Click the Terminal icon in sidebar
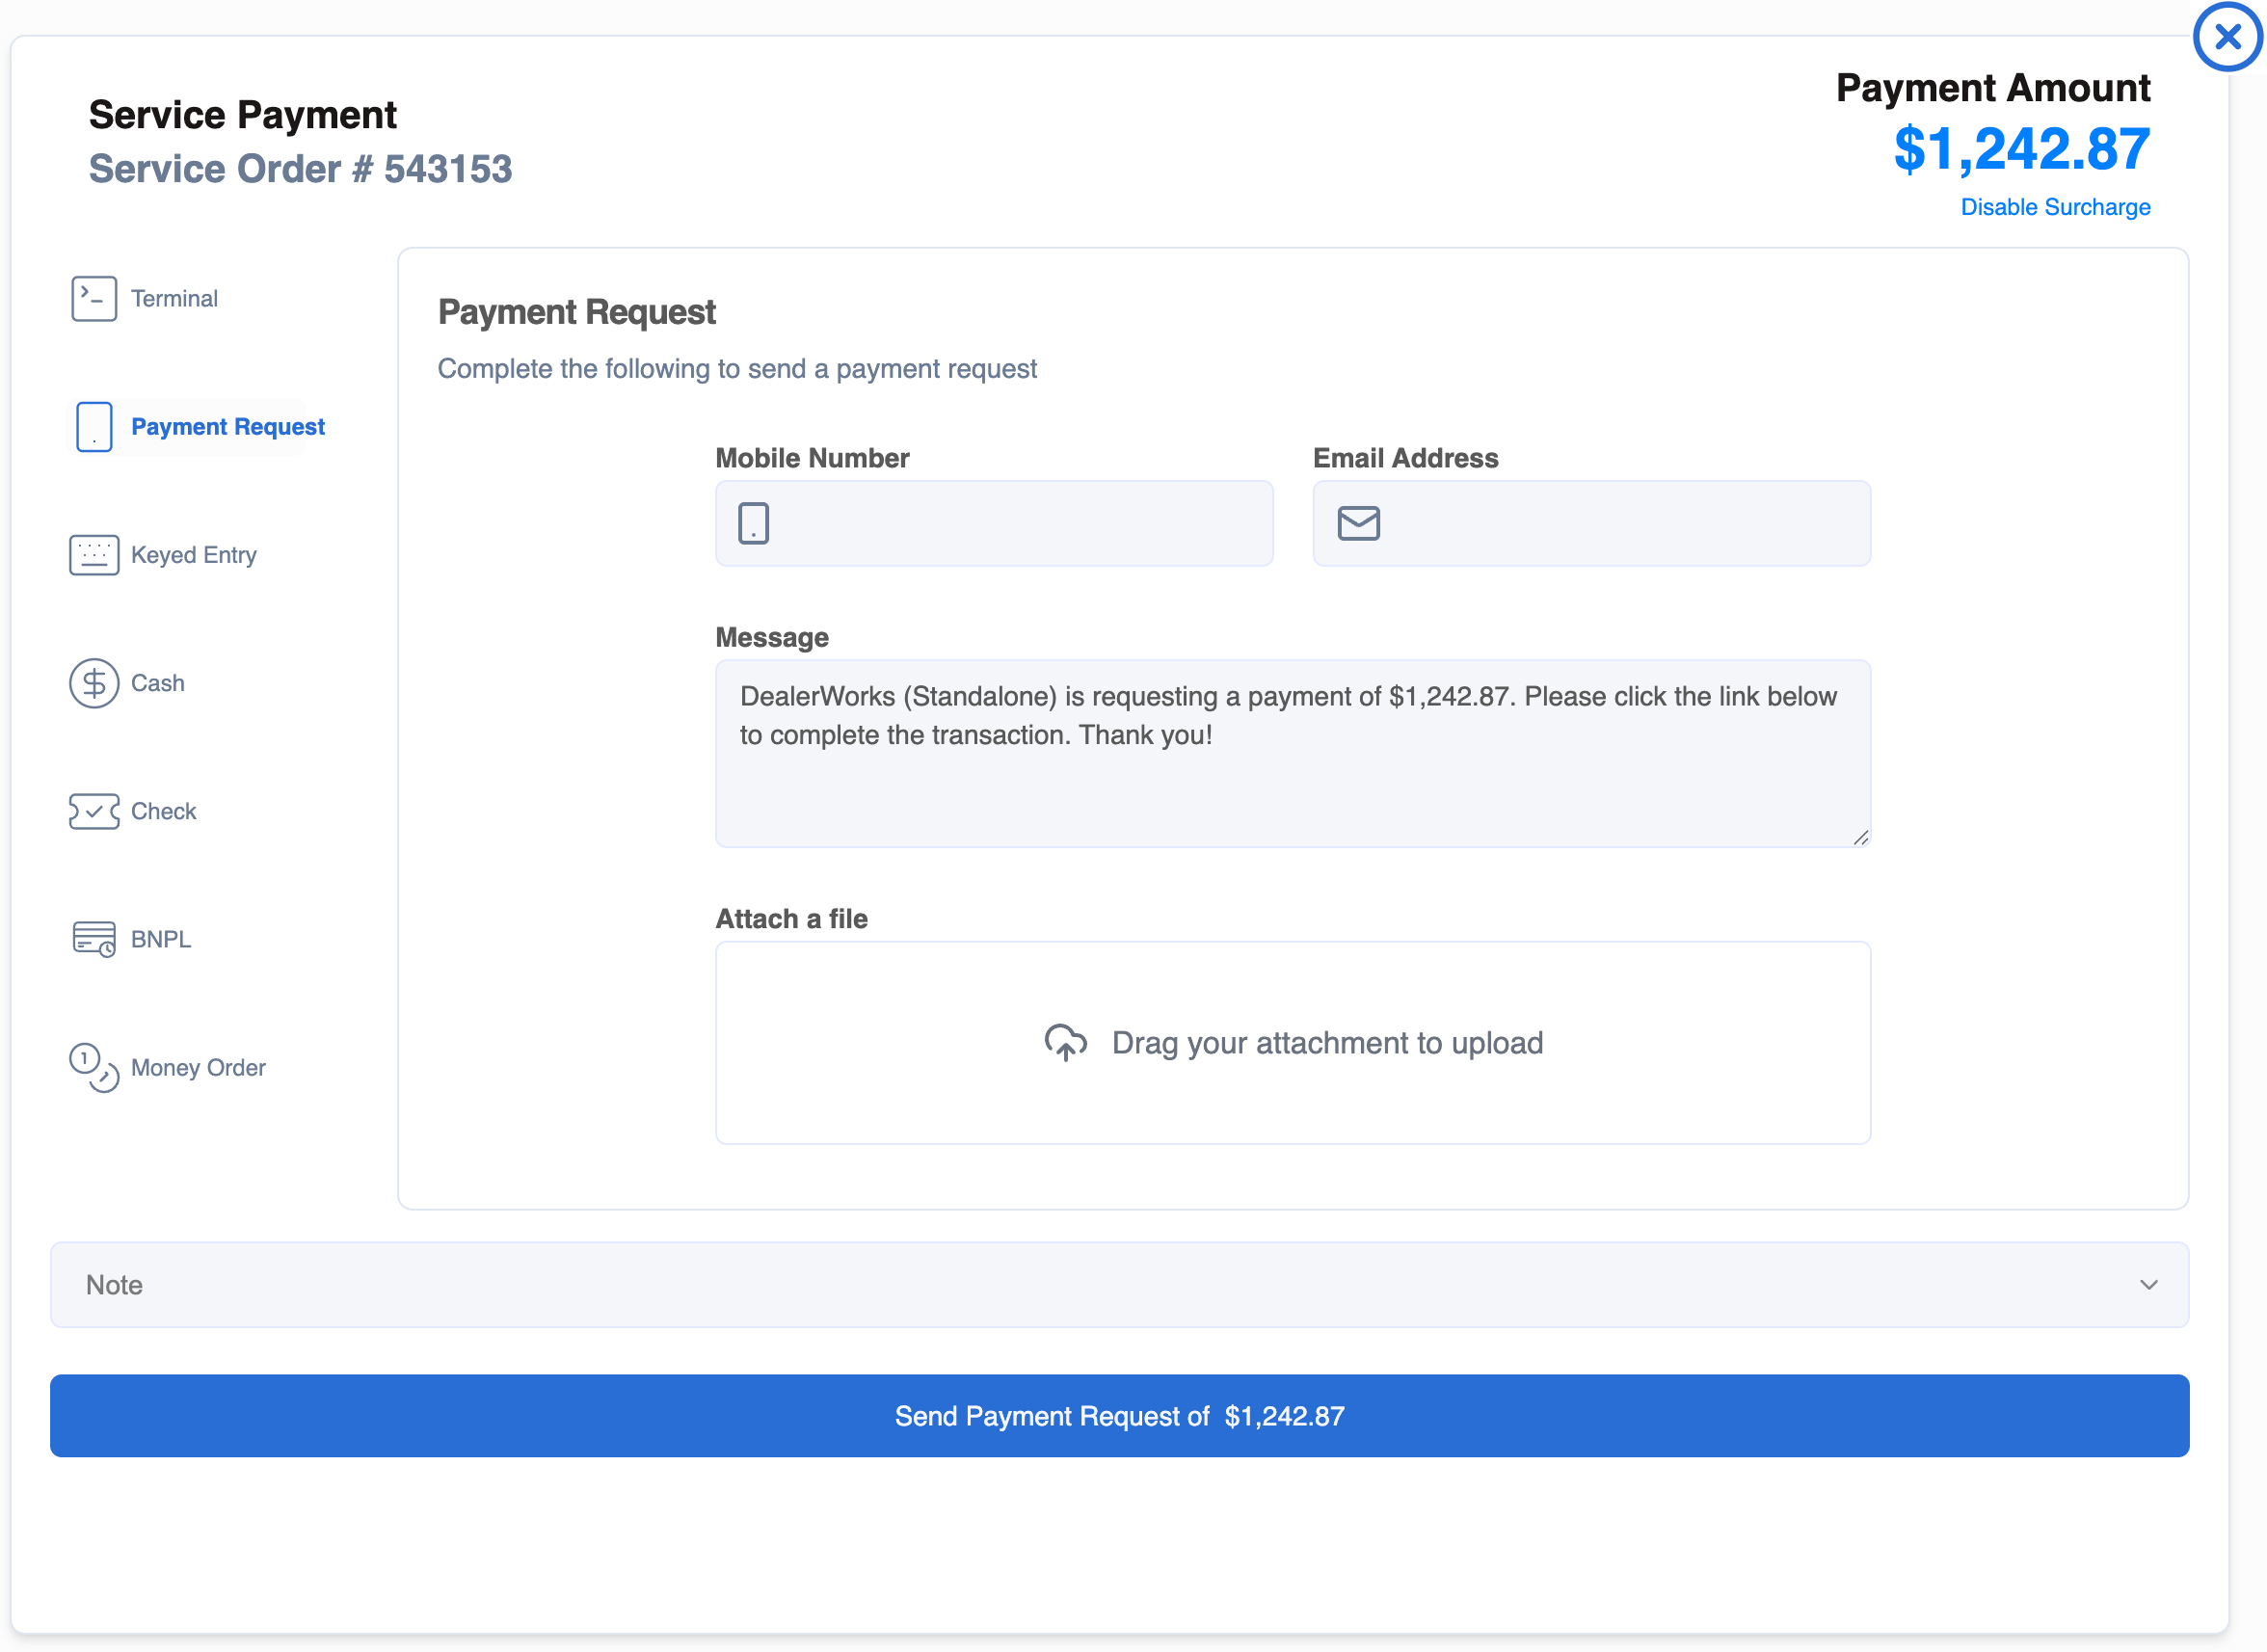2267x1652 pixels. pyautogui.click(x=94, y=298)
